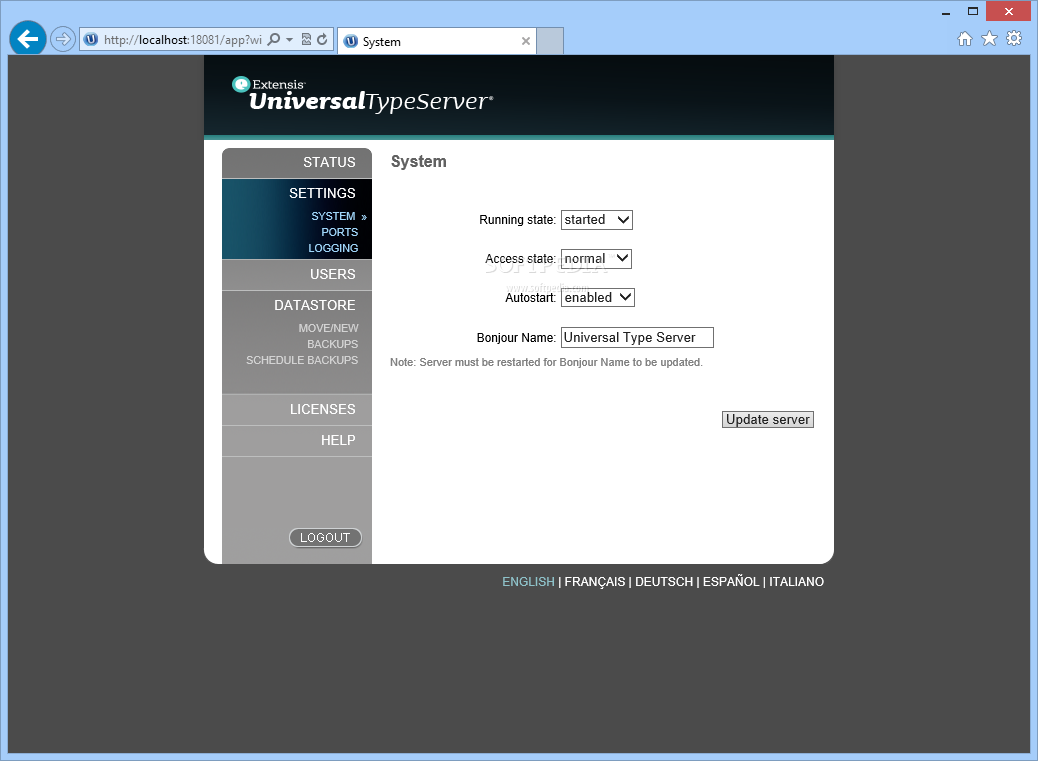Viewport: 1038px width, 761px height.
Task: Open BACKUPS datastore page
Action: tap(332, 344)
